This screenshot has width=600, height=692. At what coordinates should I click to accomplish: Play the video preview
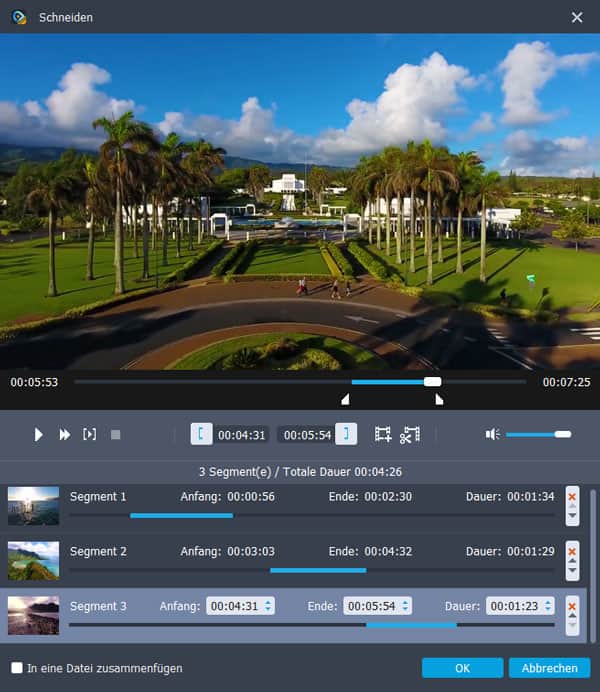[x=38, y=435]
